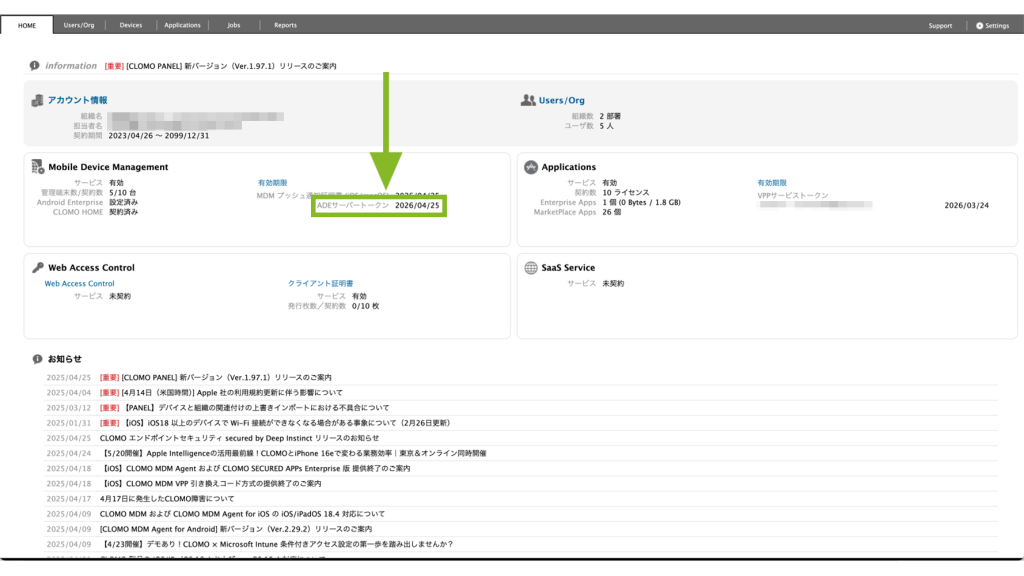Click the account information building icon
The height and width of the screenshot is (576, 1024).
[38, 100]
